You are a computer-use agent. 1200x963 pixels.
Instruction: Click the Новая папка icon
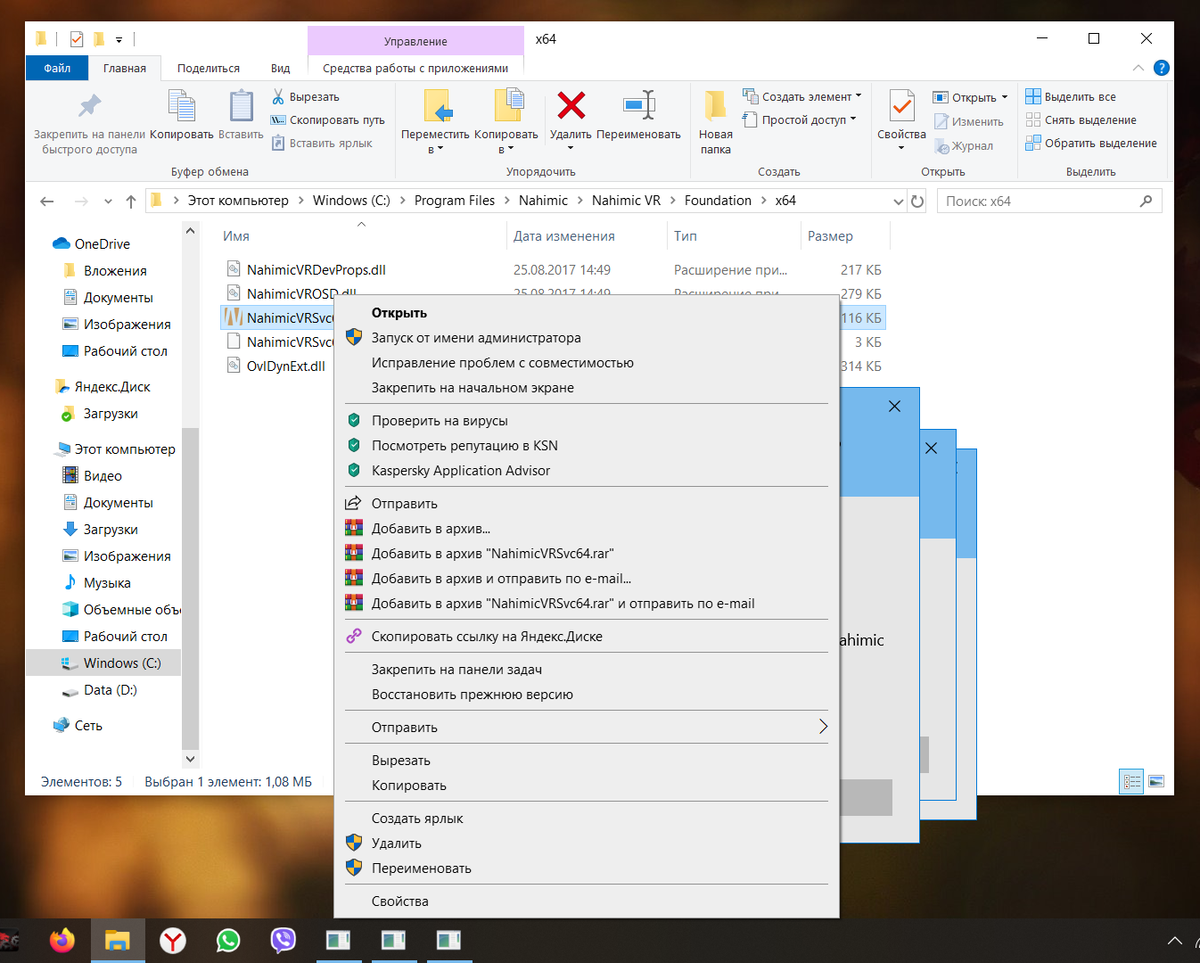(x=715, y=106)
